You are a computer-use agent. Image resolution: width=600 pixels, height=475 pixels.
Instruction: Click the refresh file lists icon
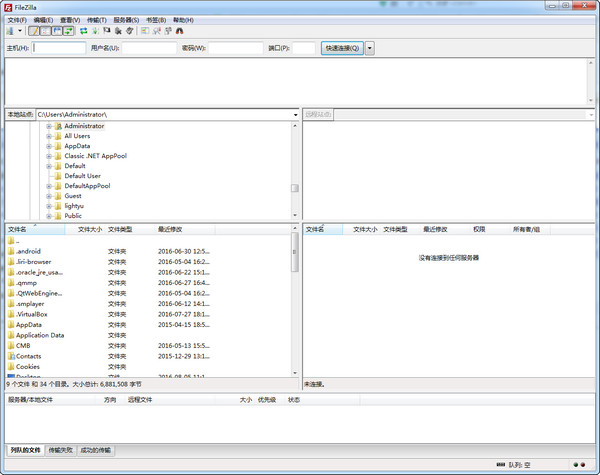[83, 31]
